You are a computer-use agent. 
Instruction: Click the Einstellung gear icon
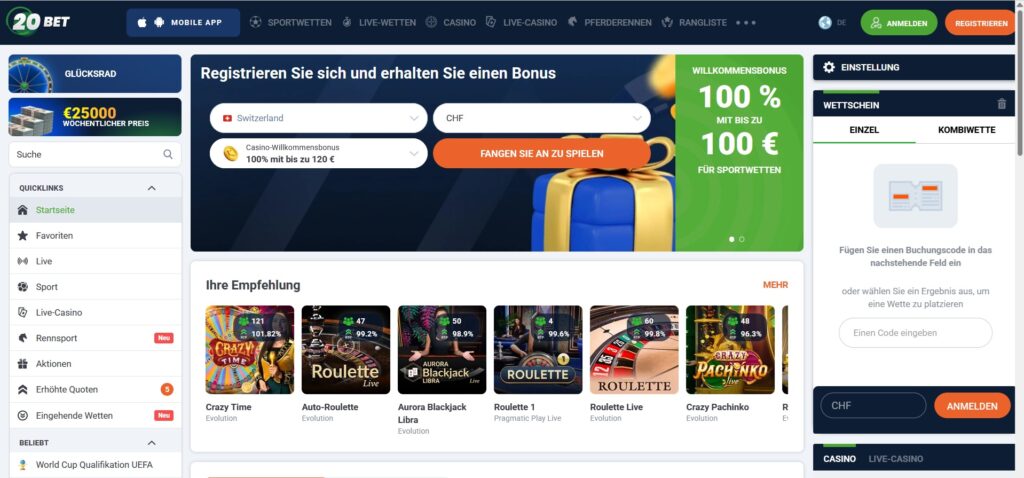tap(829, 67)
